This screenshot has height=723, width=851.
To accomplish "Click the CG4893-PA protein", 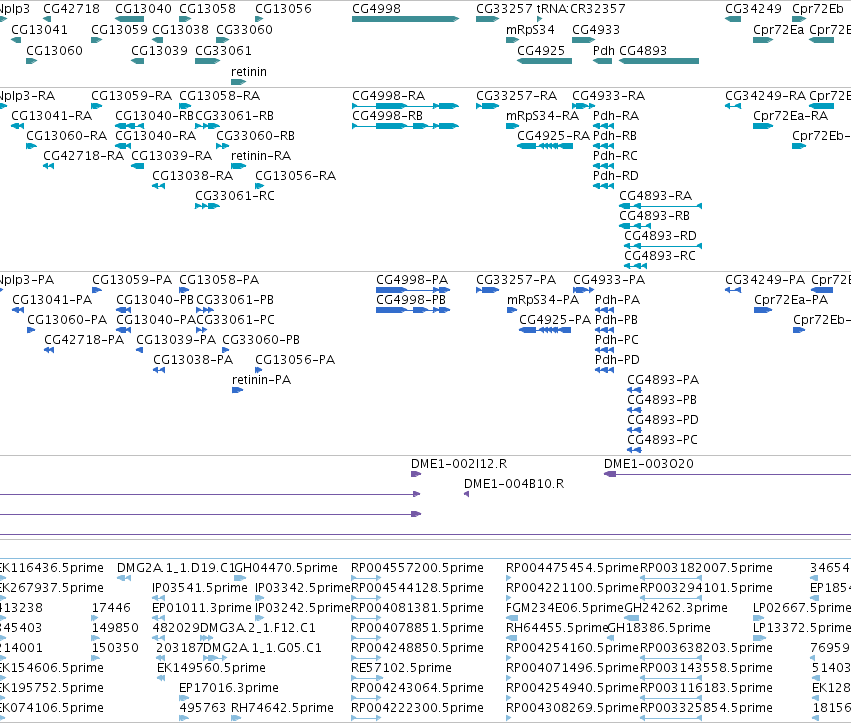I will [634, 390].
